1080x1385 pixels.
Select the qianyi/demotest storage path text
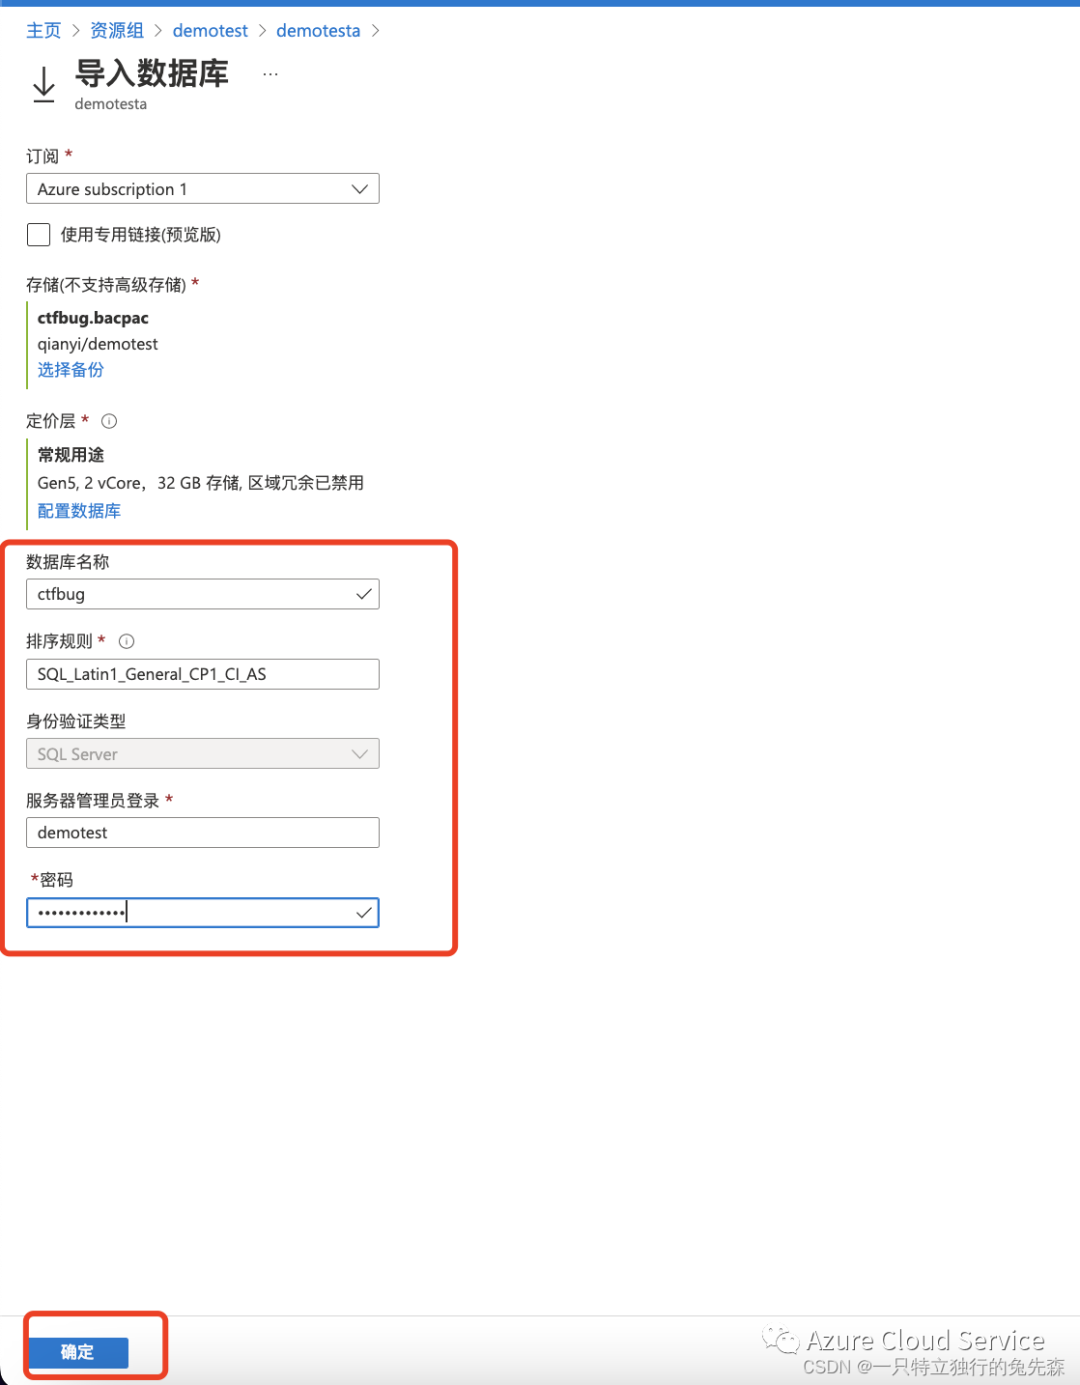[x=98, y=344]
